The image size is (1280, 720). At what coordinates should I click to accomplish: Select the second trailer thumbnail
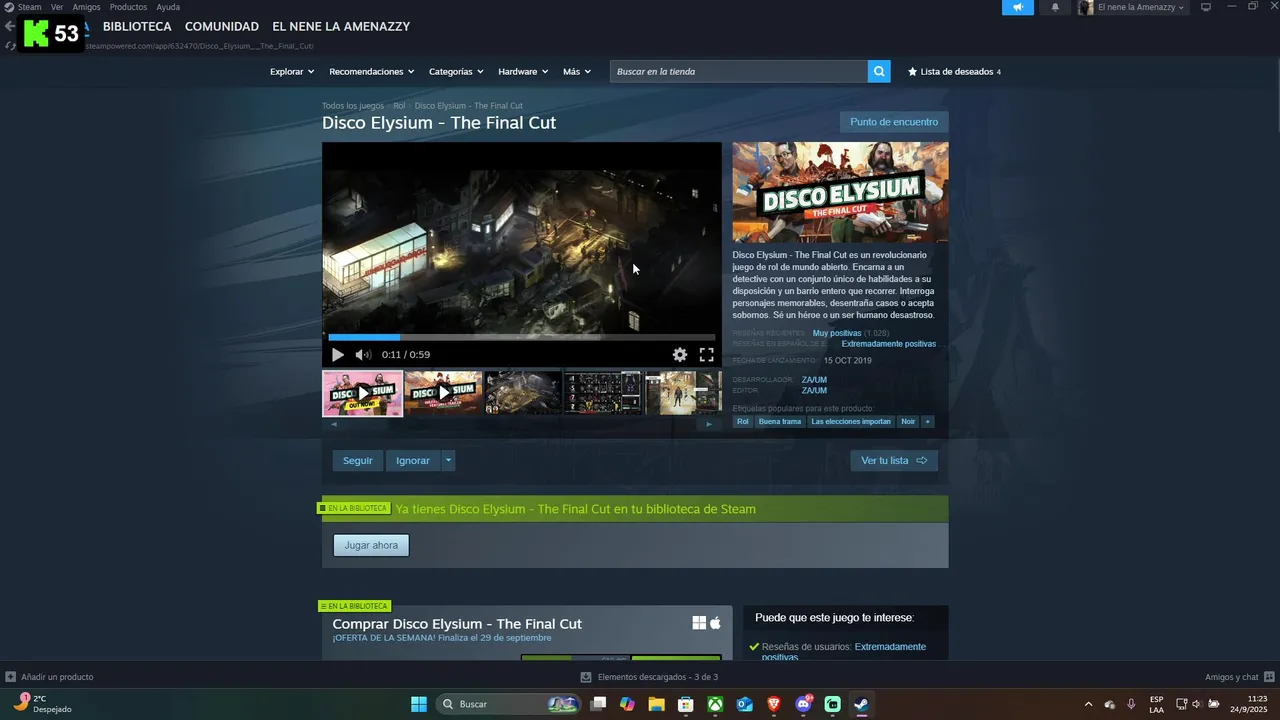coord(443,393)
